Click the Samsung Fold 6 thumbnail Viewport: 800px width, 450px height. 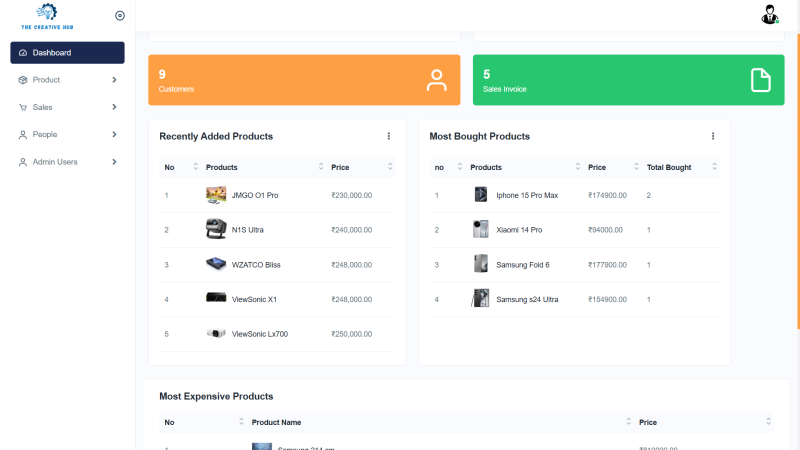481,264
